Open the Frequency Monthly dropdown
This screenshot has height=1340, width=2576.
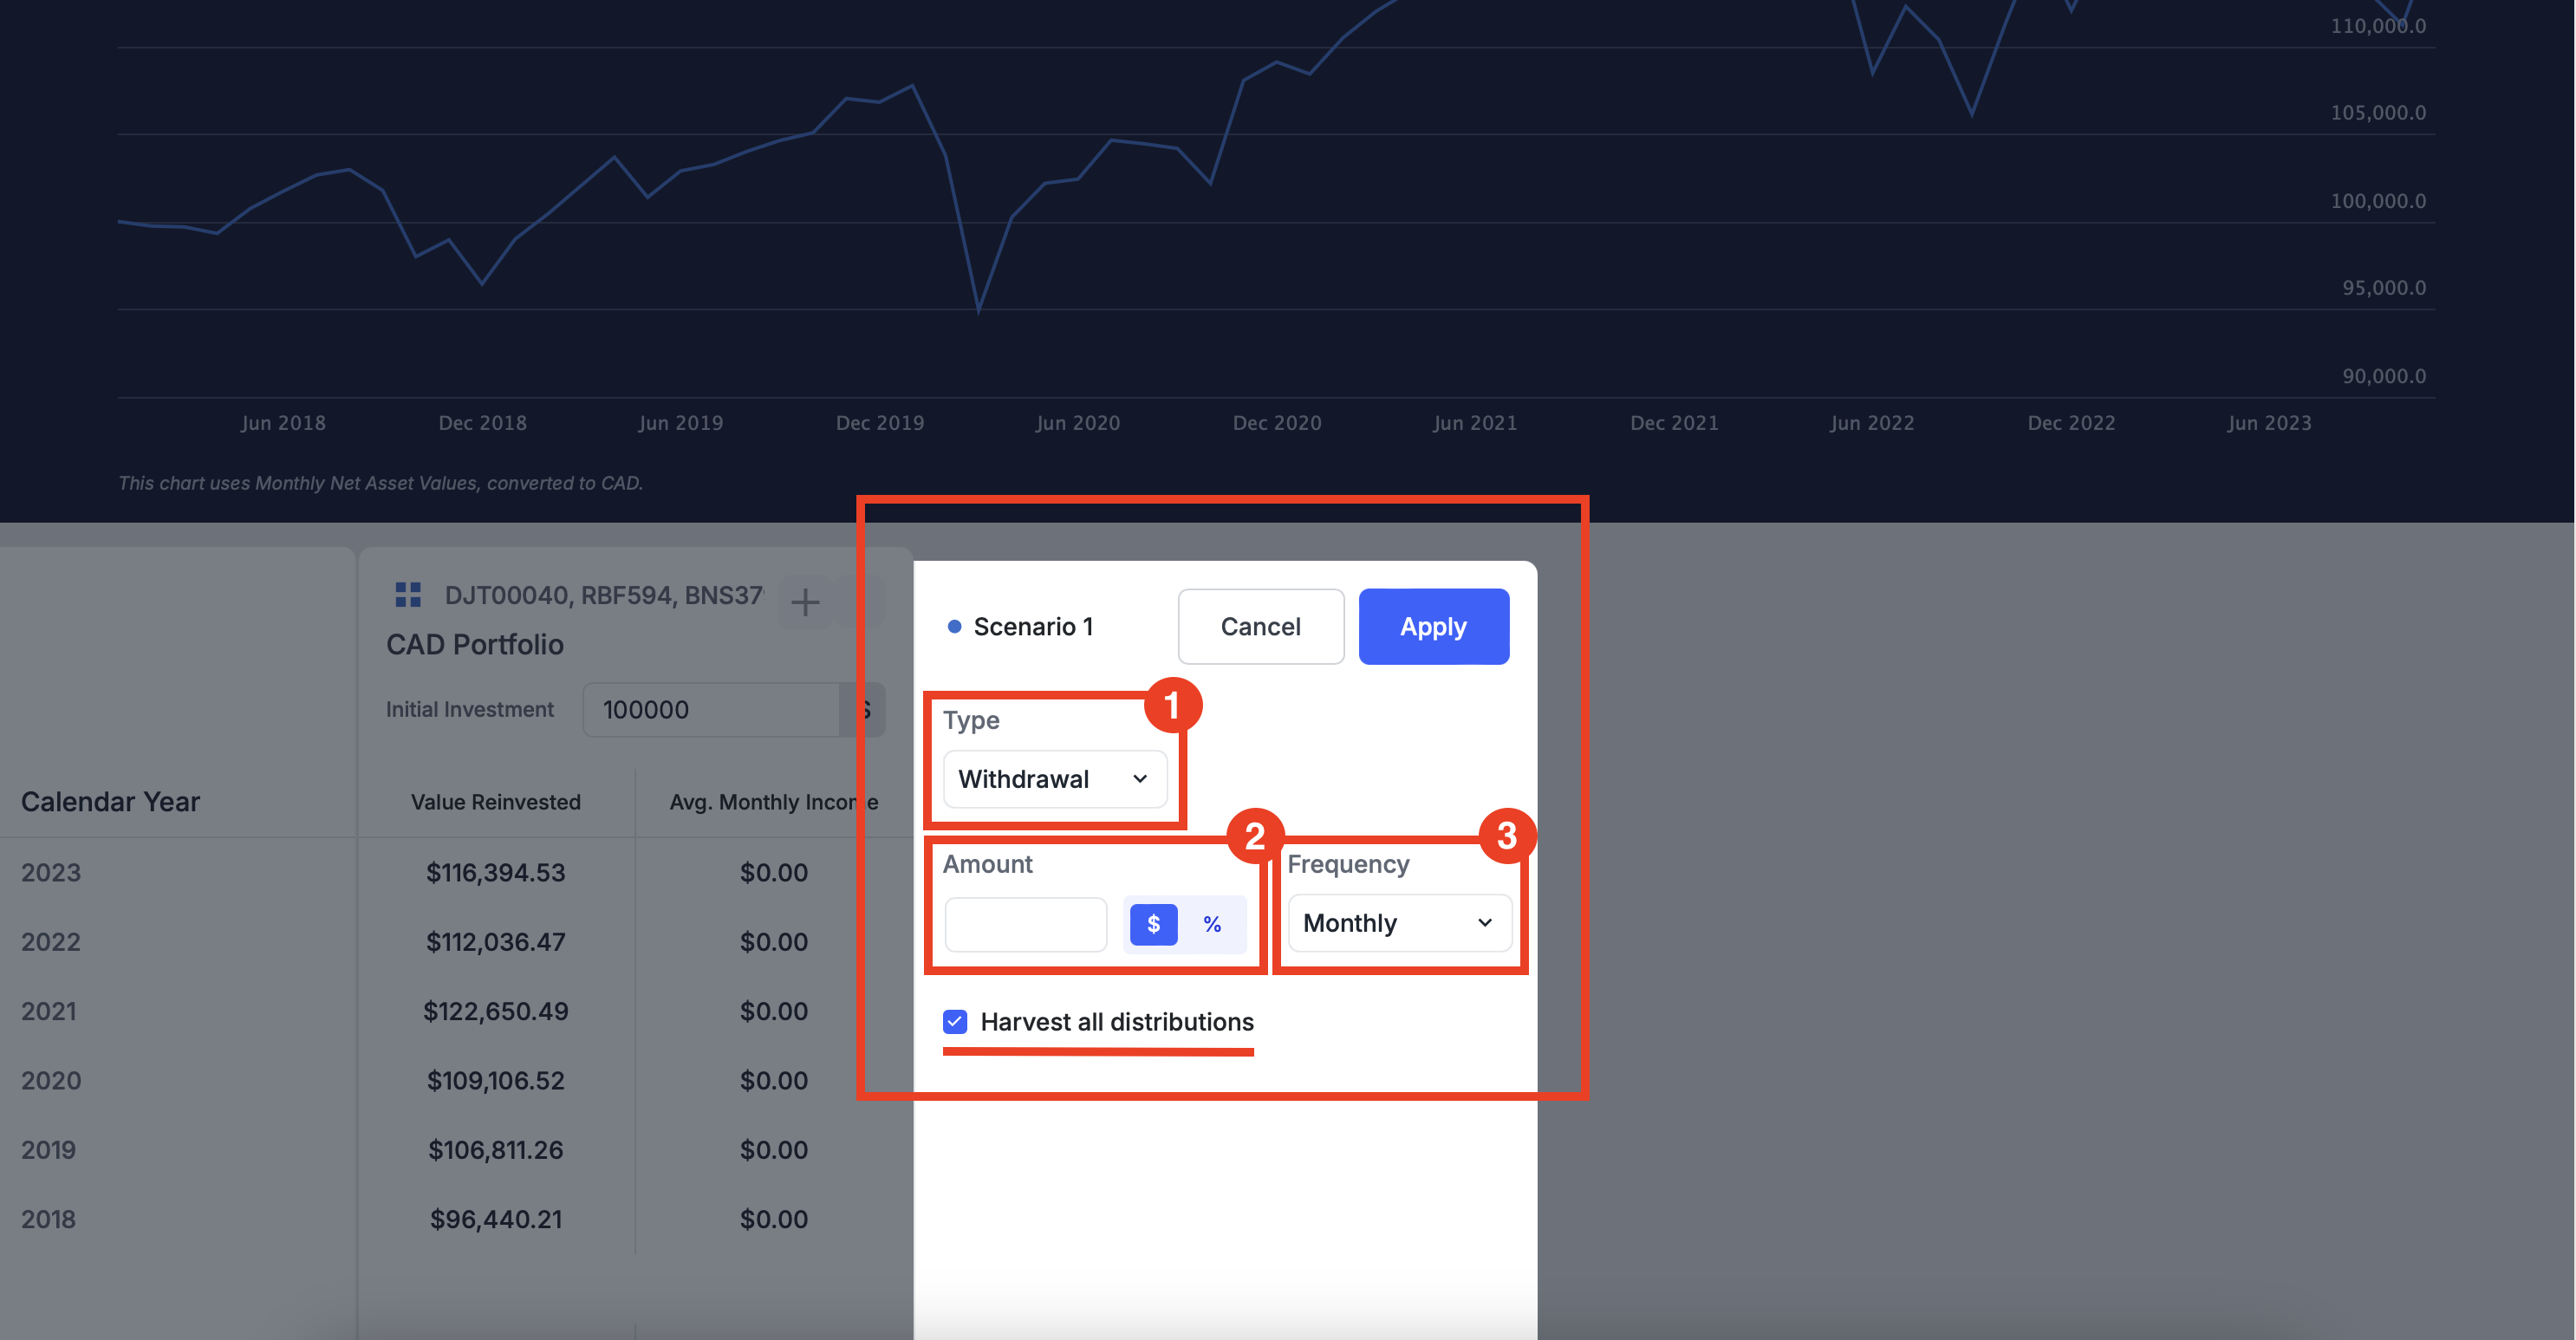coord(1398,922)
